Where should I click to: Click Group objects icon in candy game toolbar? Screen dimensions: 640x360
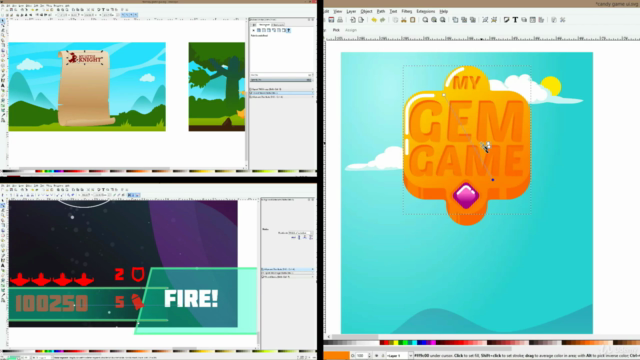tap(485, 20)
